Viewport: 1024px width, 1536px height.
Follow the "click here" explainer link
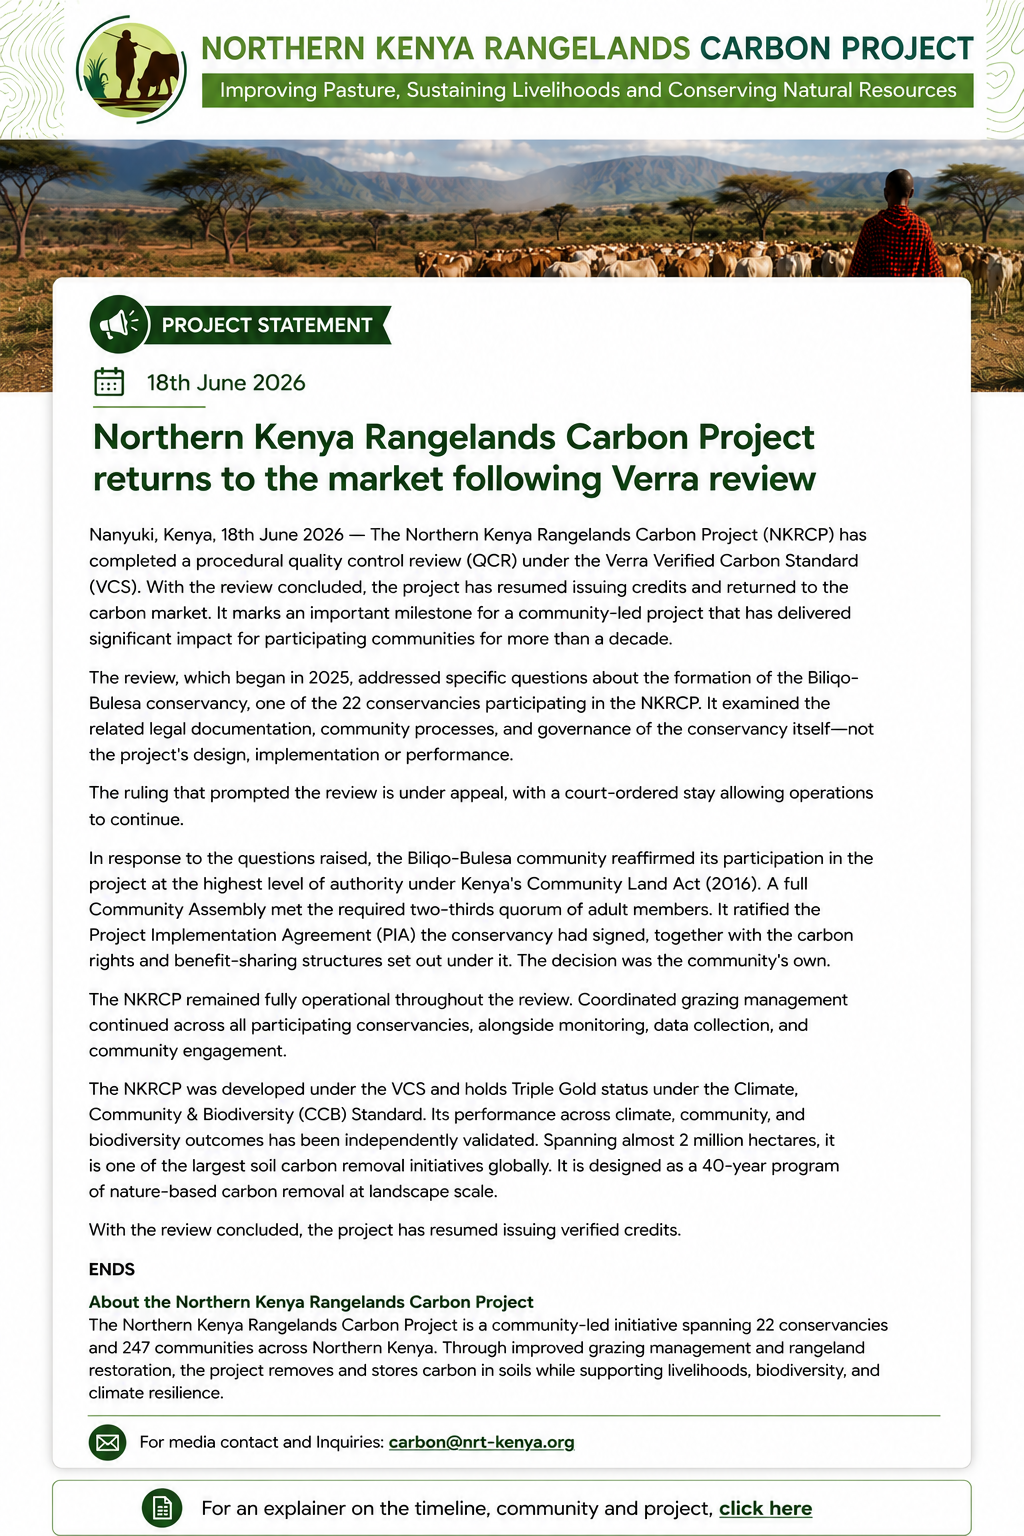pos(765,1508)
